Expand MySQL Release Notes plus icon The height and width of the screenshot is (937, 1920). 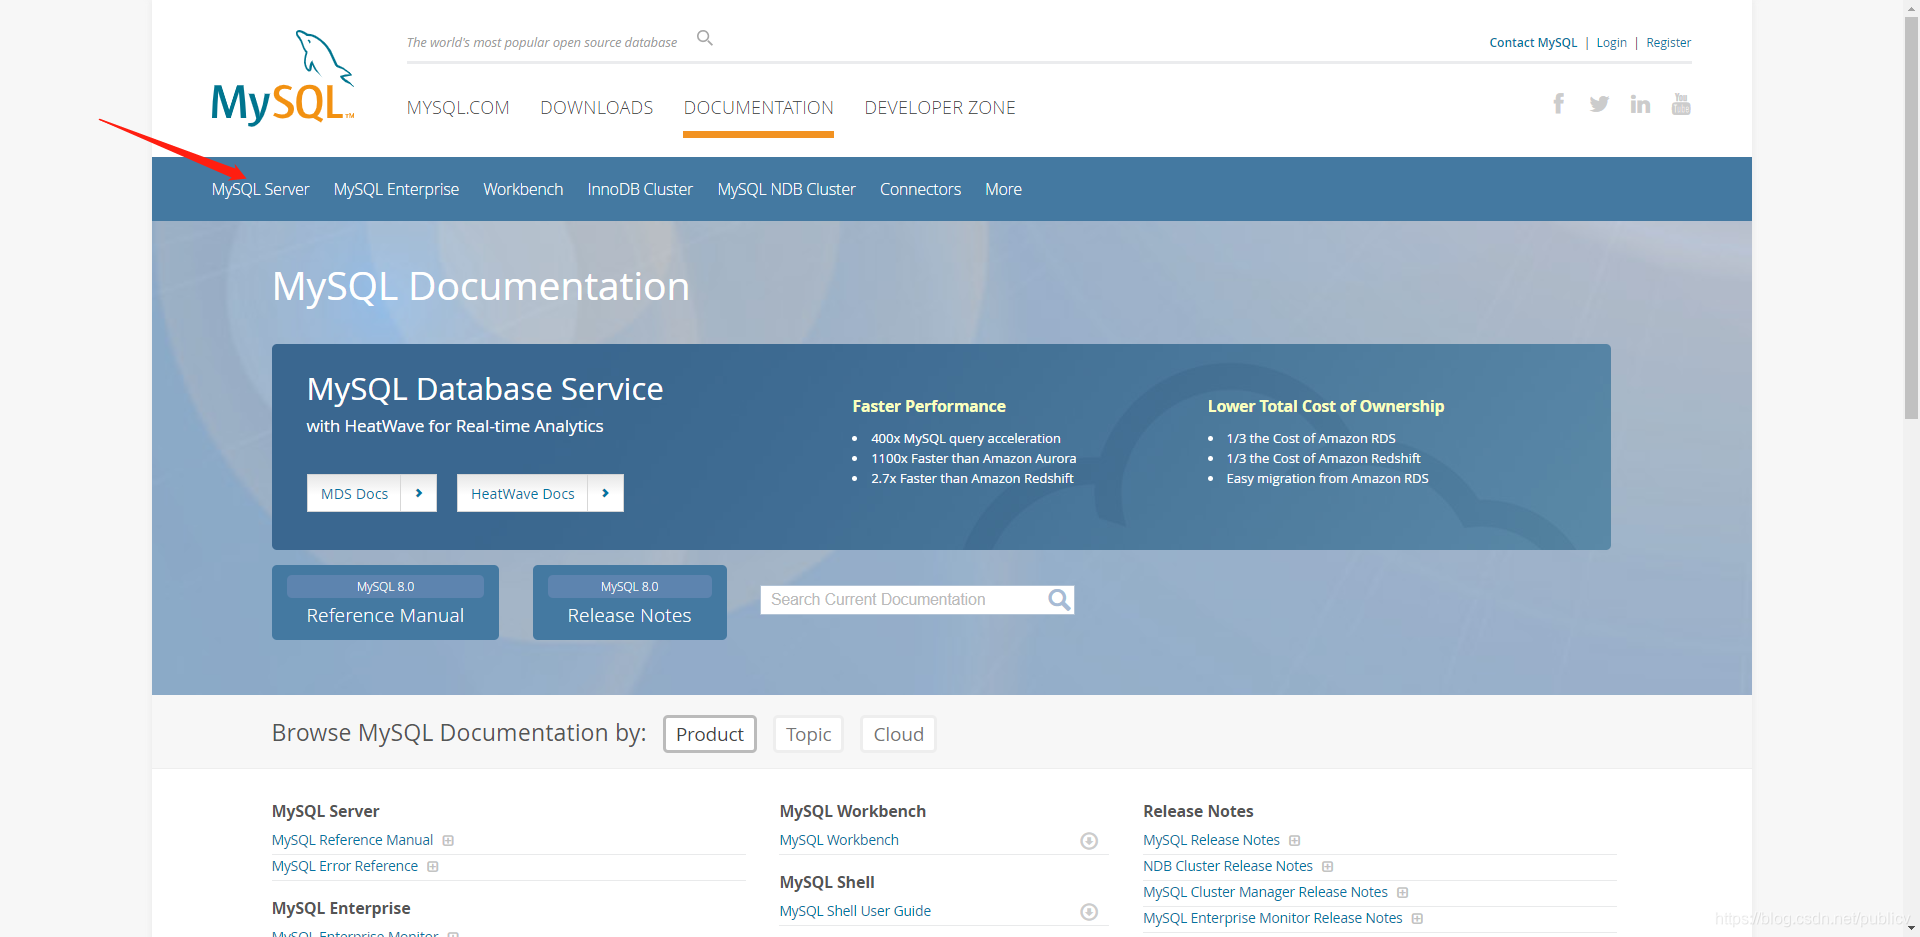pyautogui.click(x=1294, y=841)
